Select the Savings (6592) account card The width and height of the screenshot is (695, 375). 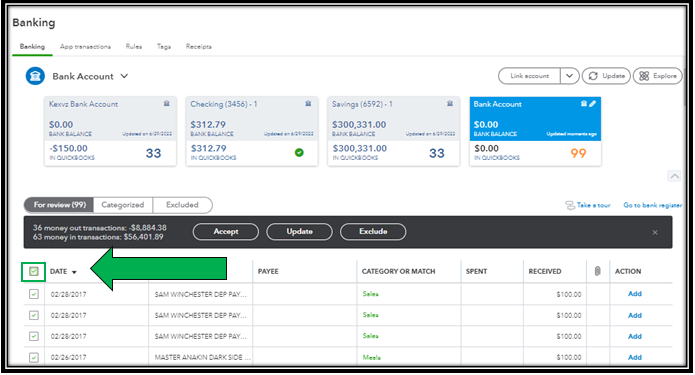(394, 131)
